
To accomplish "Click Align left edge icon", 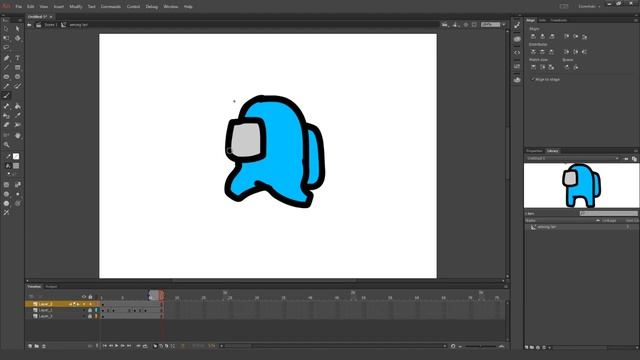I will coord(533,36).
